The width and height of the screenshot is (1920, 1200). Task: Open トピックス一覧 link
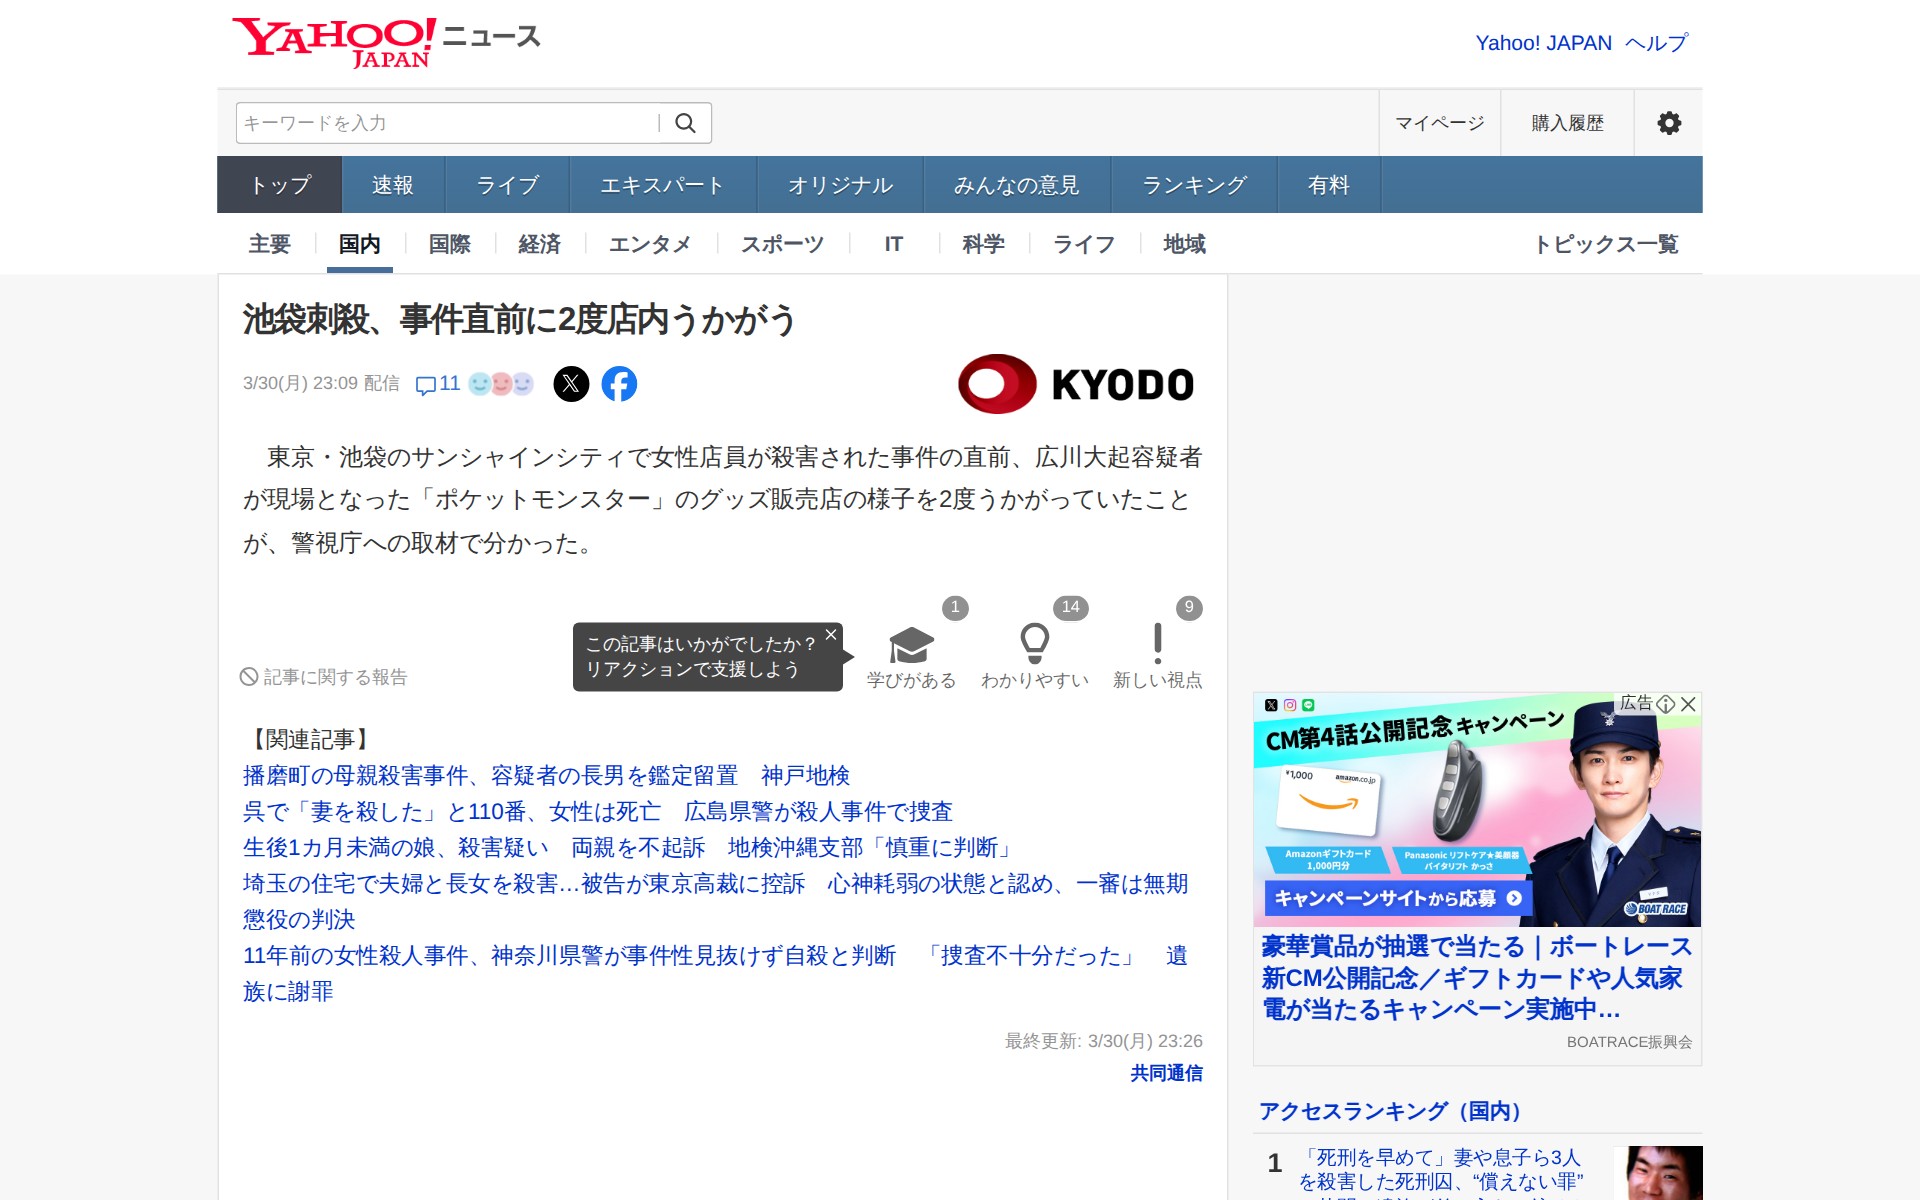point(1605,244)
